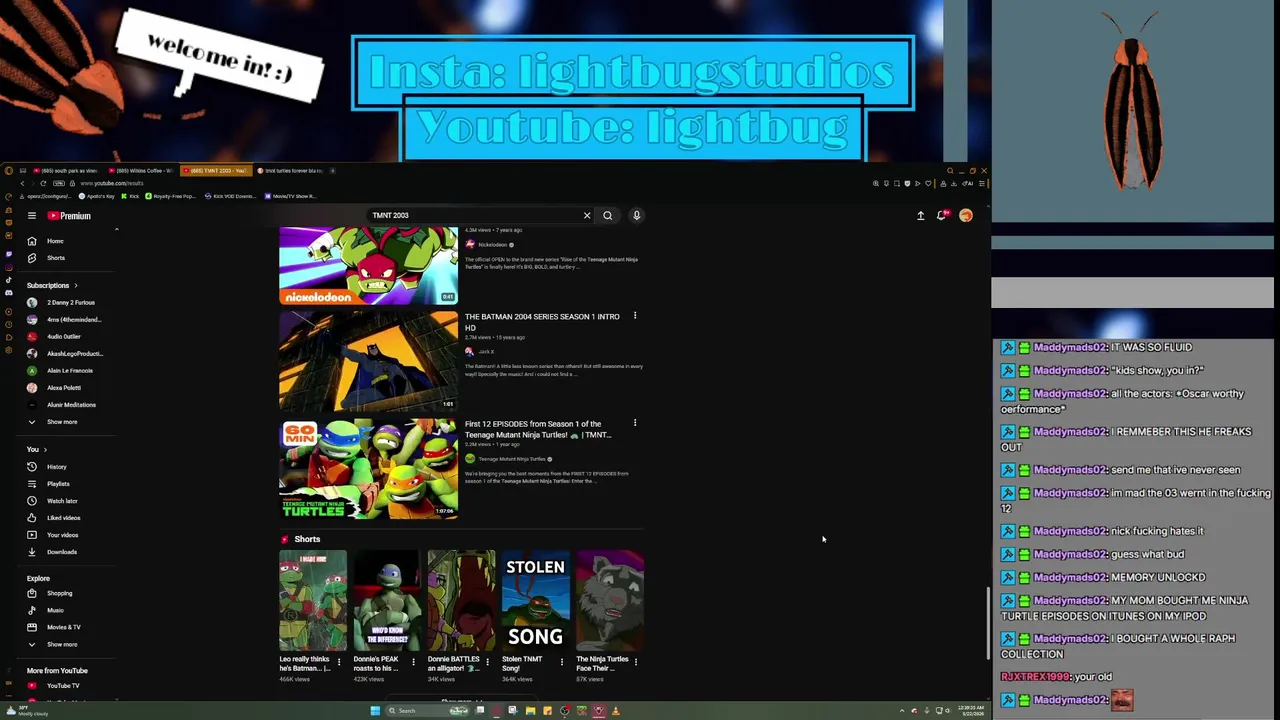Click the search magnifier button

(x=607, y=215)
